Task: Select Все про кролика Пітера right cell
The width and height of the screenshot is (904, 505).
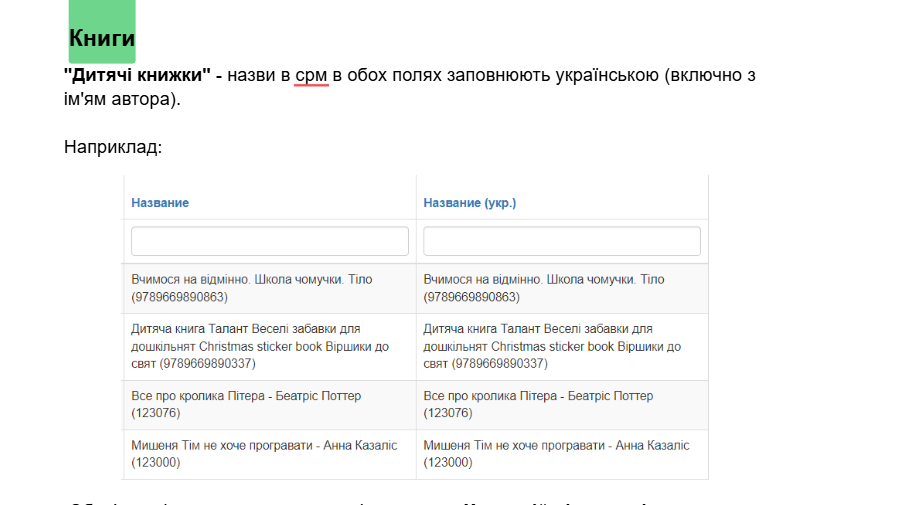Action: click(x=562, y=405)
